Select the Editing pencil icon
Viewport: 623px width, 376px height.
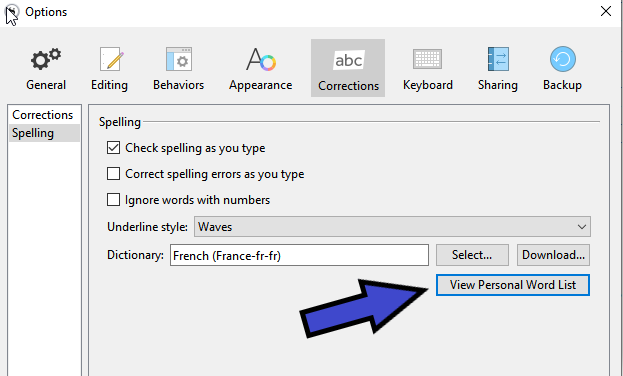[111, 60]
